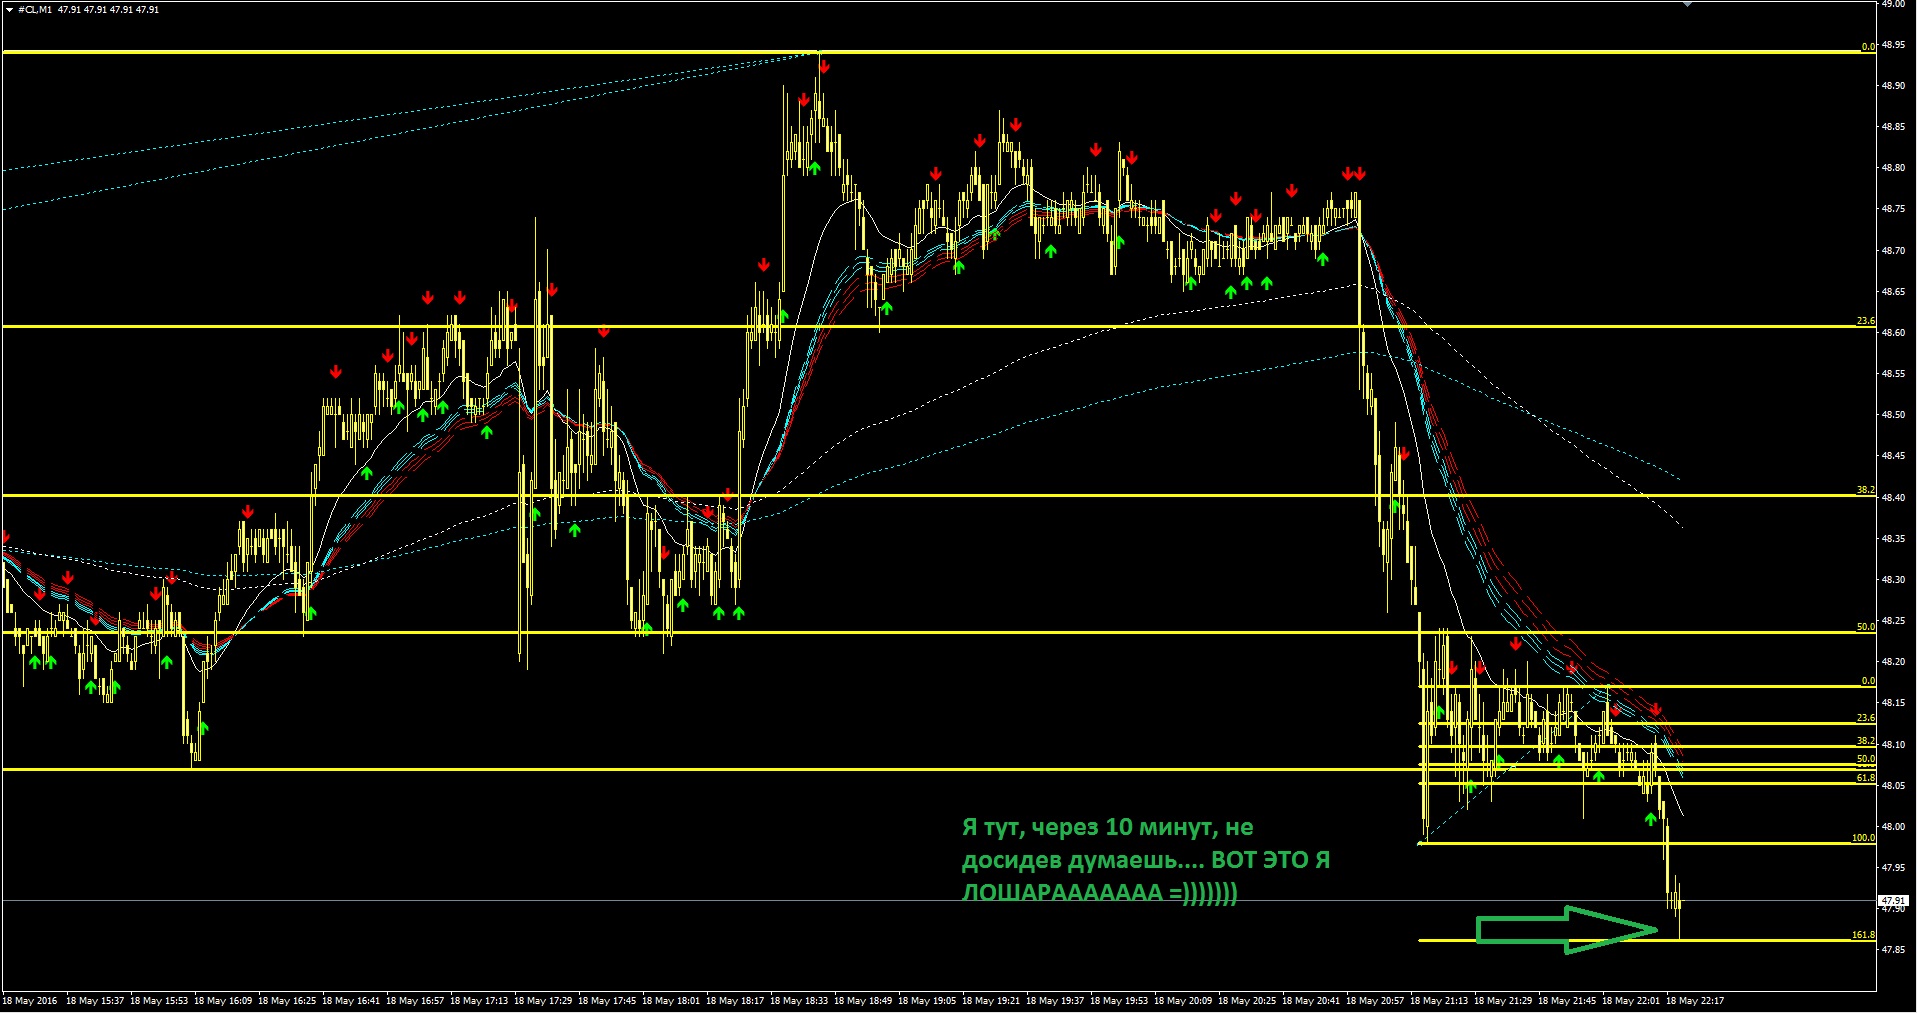Screen dimensions: 1917x1013
Task: Click the 18 May 18:49 time label
Action: pyautogui.click(x=863, y=1001)
